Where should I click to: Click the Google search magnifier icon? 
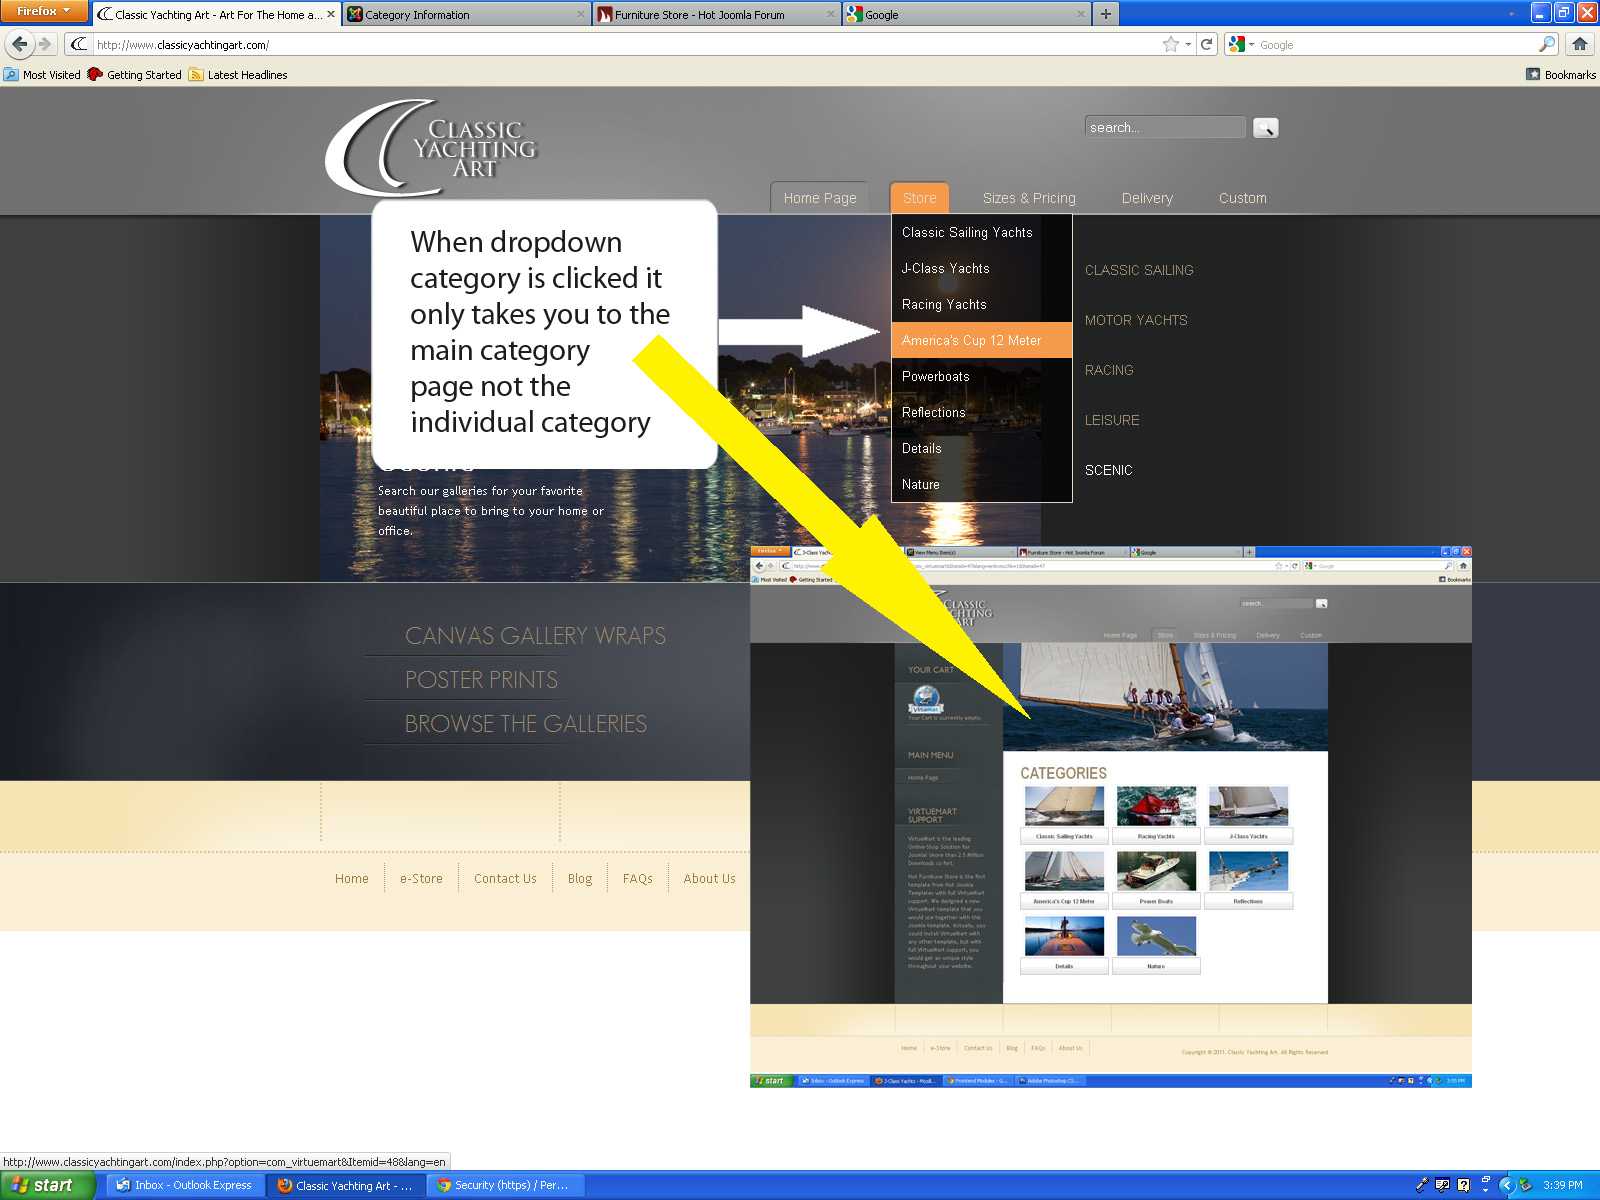[1547, 44]
